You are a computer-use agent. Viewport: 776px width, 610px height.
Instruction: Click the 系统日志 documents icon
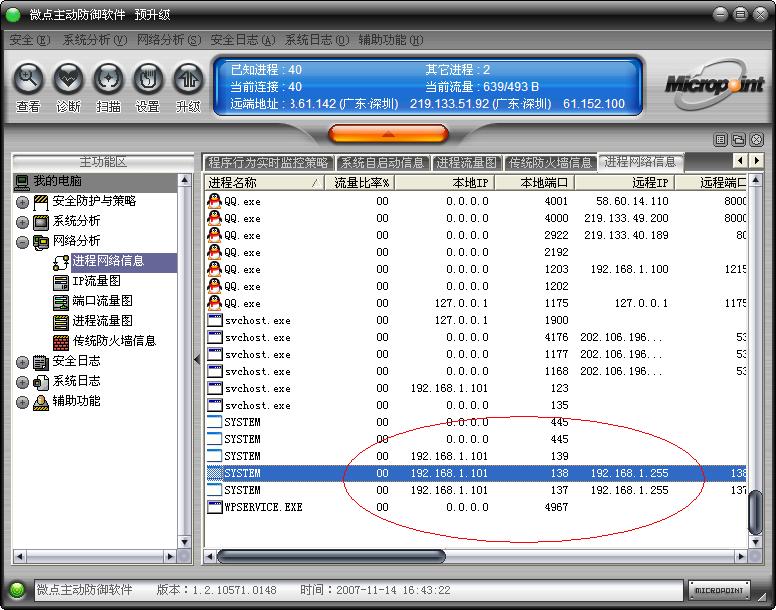pos(41,382)
